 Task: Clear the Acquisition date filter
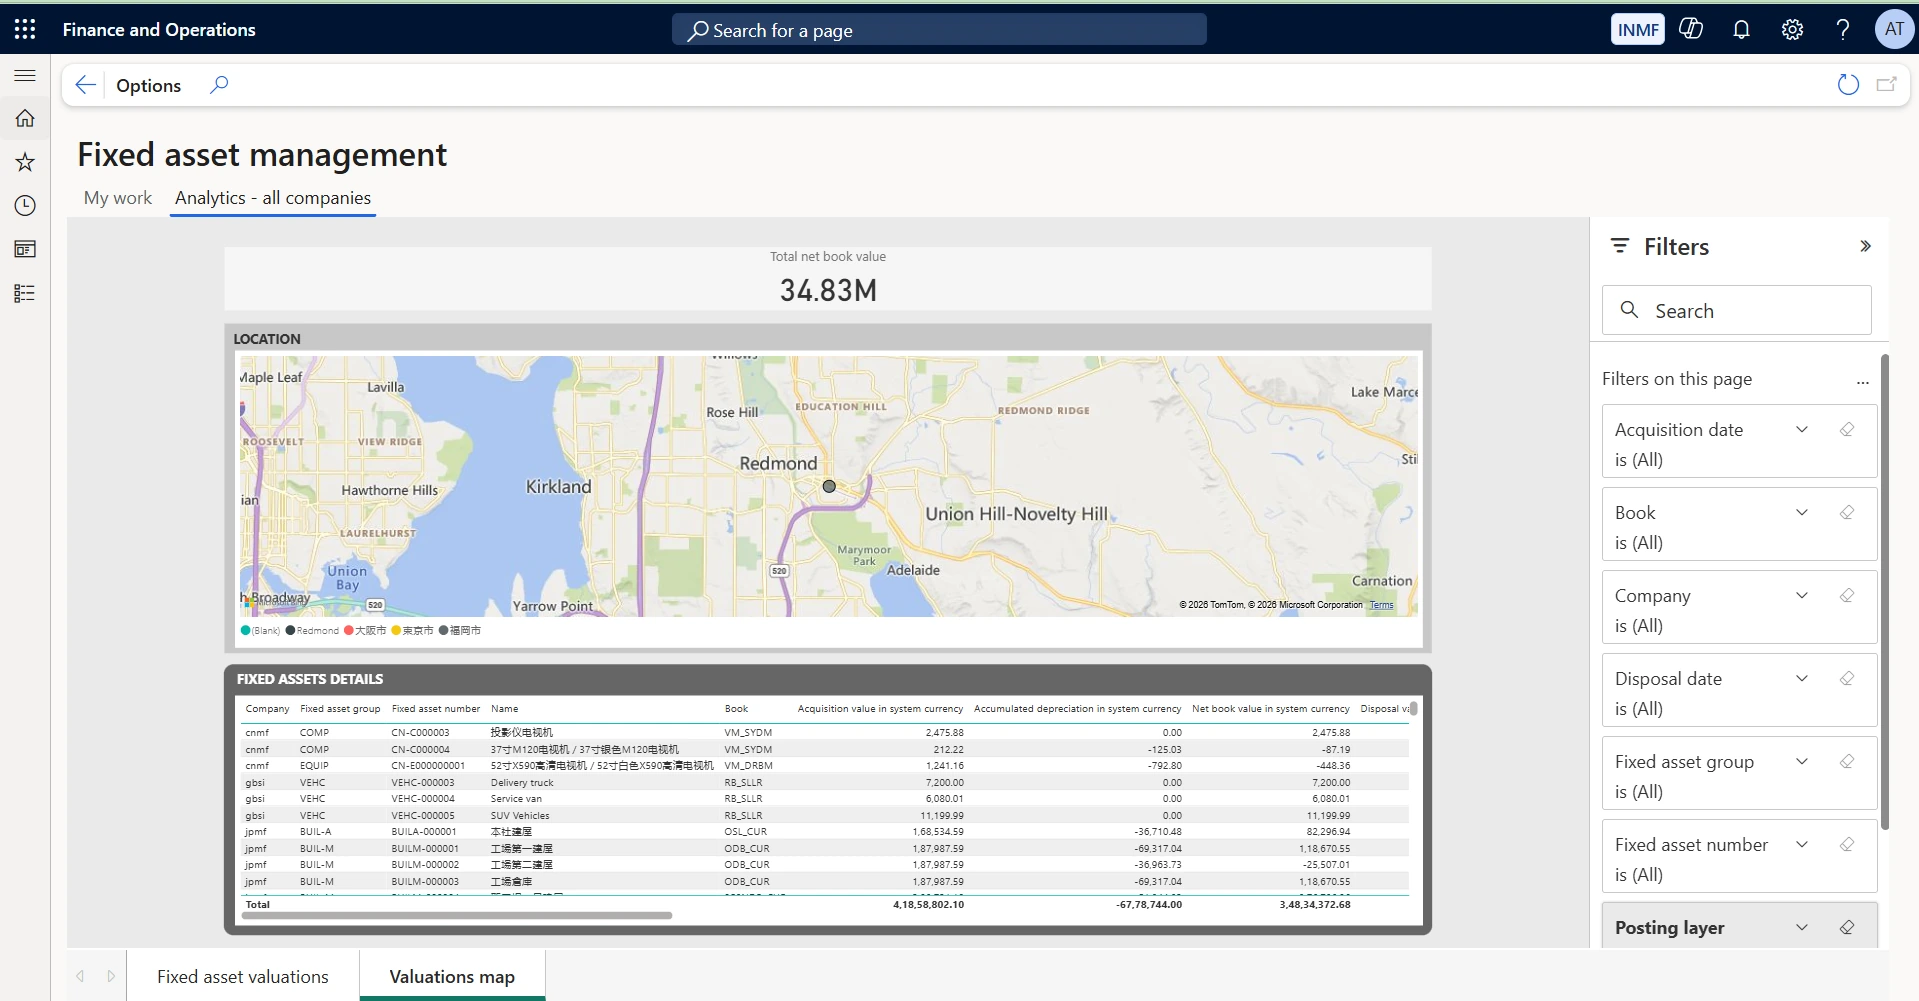[1847, 430]
